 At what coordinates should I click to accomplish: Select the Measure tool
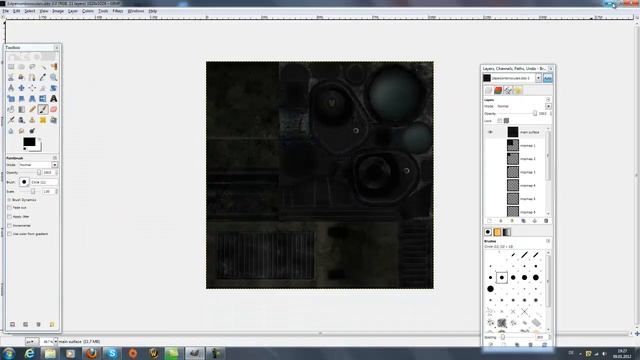click(11, 88)
